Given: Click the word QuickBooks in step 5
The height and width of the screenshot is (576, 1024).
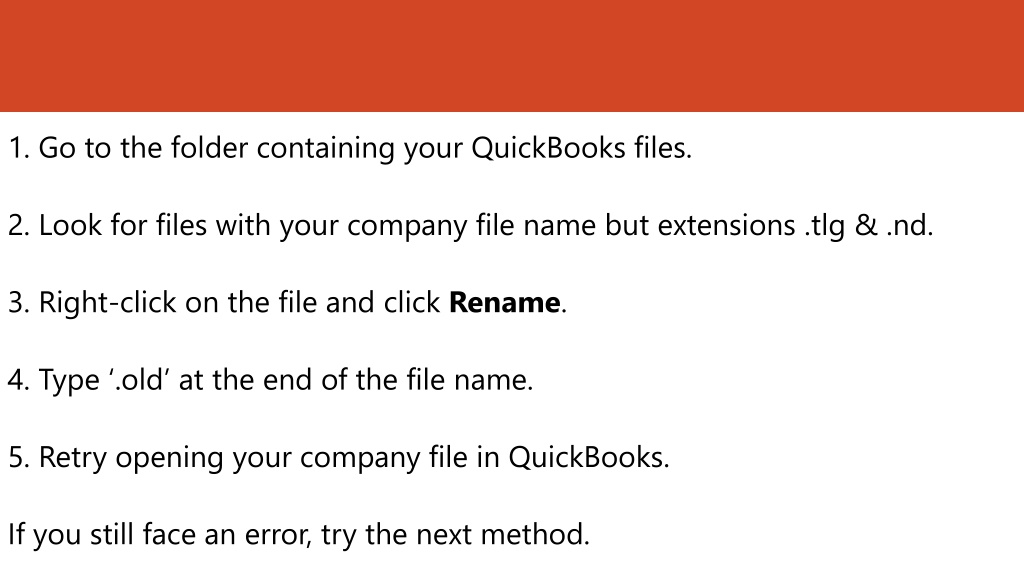Looking at the screenshot, I should point(586,457).
